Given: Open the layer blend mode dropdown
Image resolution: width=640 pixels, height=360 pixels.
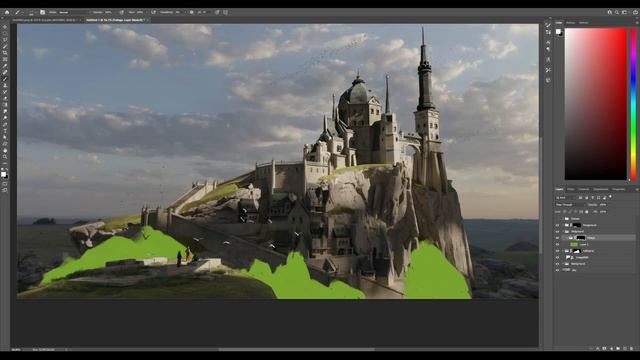Looking at the screenshot, I should point(571,205).
